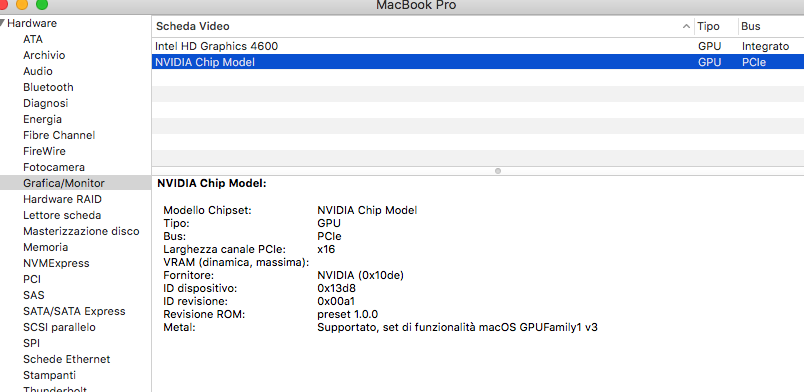This screenshot has height=392, width=804.
Task: Zoom the window with green button
Action: tap(42, 4)
